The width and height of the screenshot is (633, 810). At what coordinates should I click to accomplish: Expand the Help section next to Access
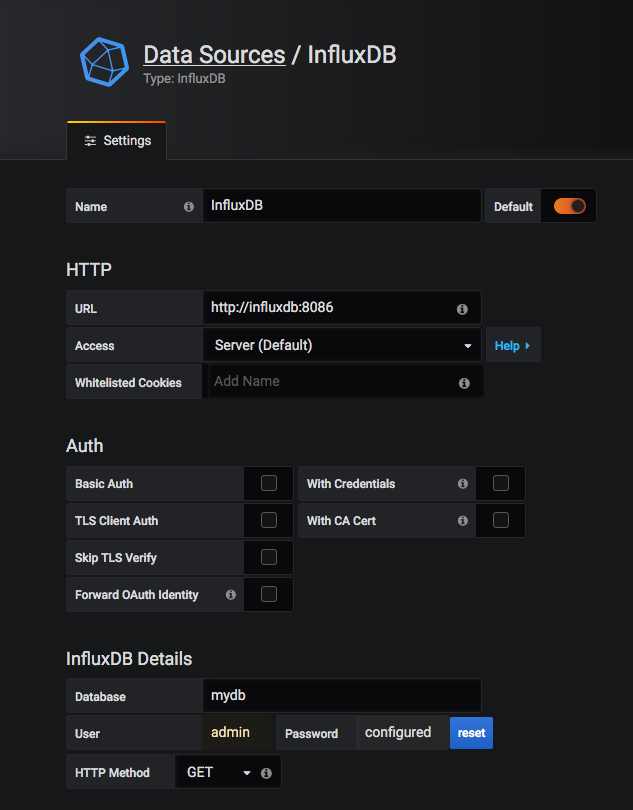[x=513, y=345]
